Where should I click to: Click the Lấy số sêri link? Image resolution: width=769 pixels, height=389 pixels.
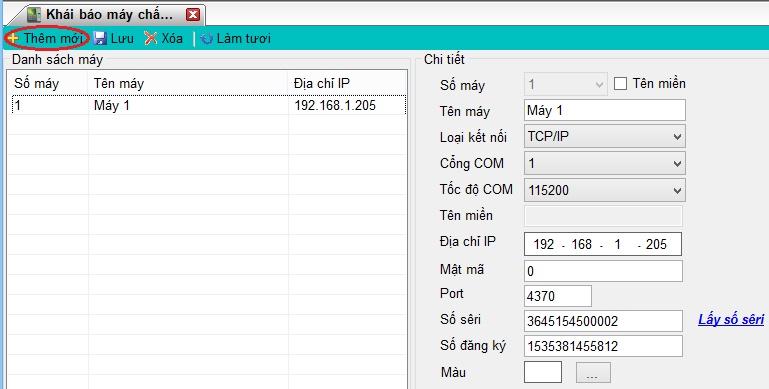click(x=731, y=320)
